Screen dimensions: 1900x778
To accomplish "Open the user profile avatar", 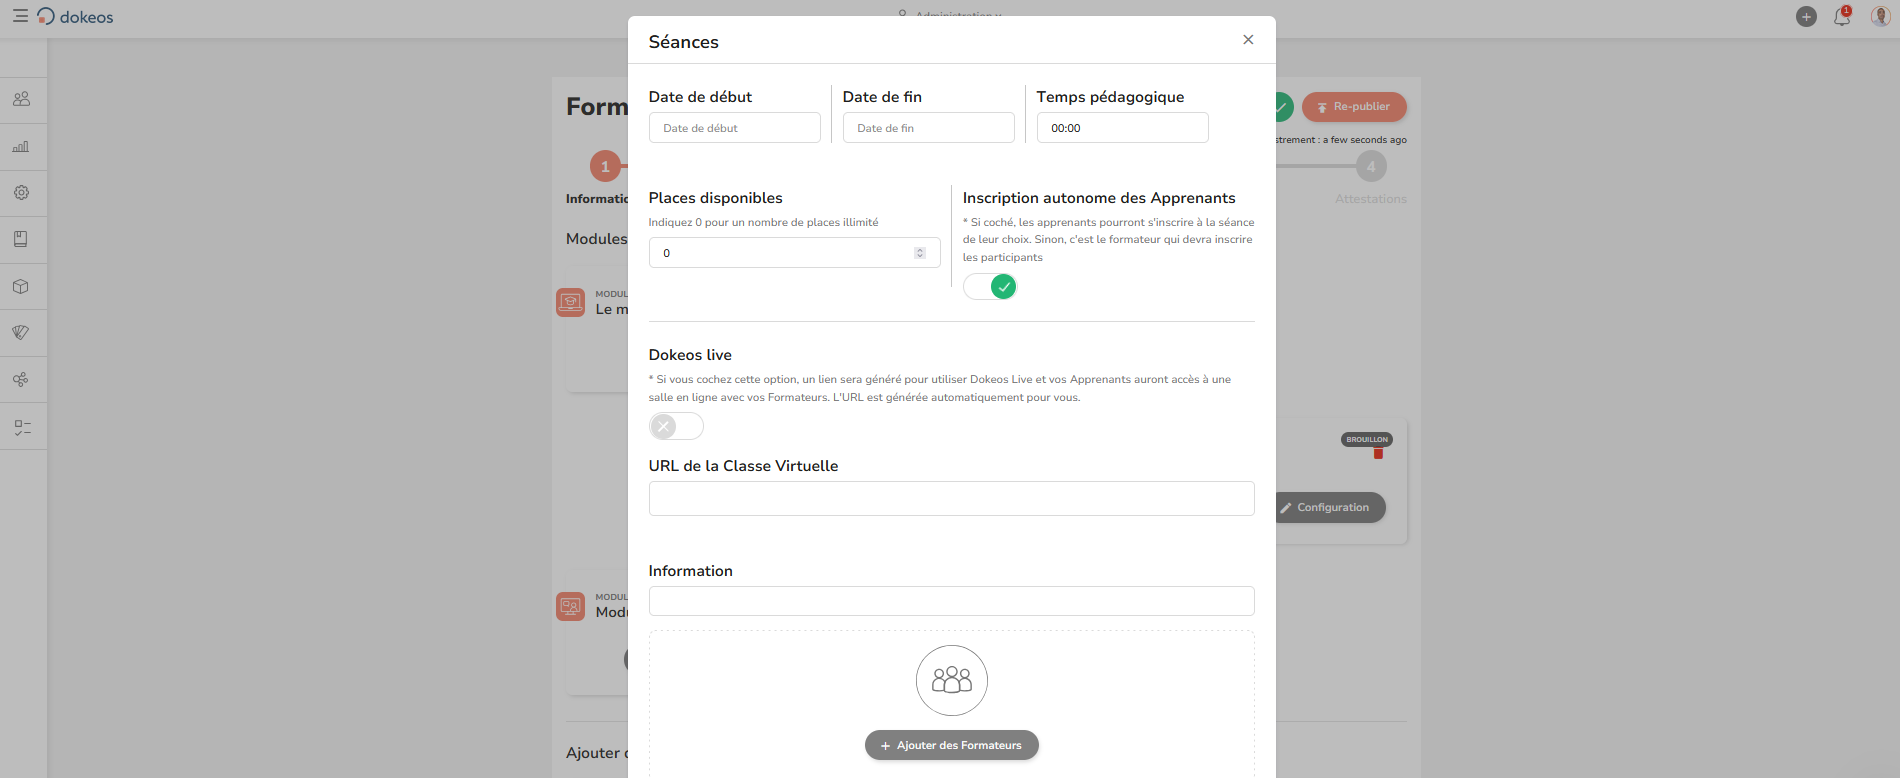I will coord(1880,17).
